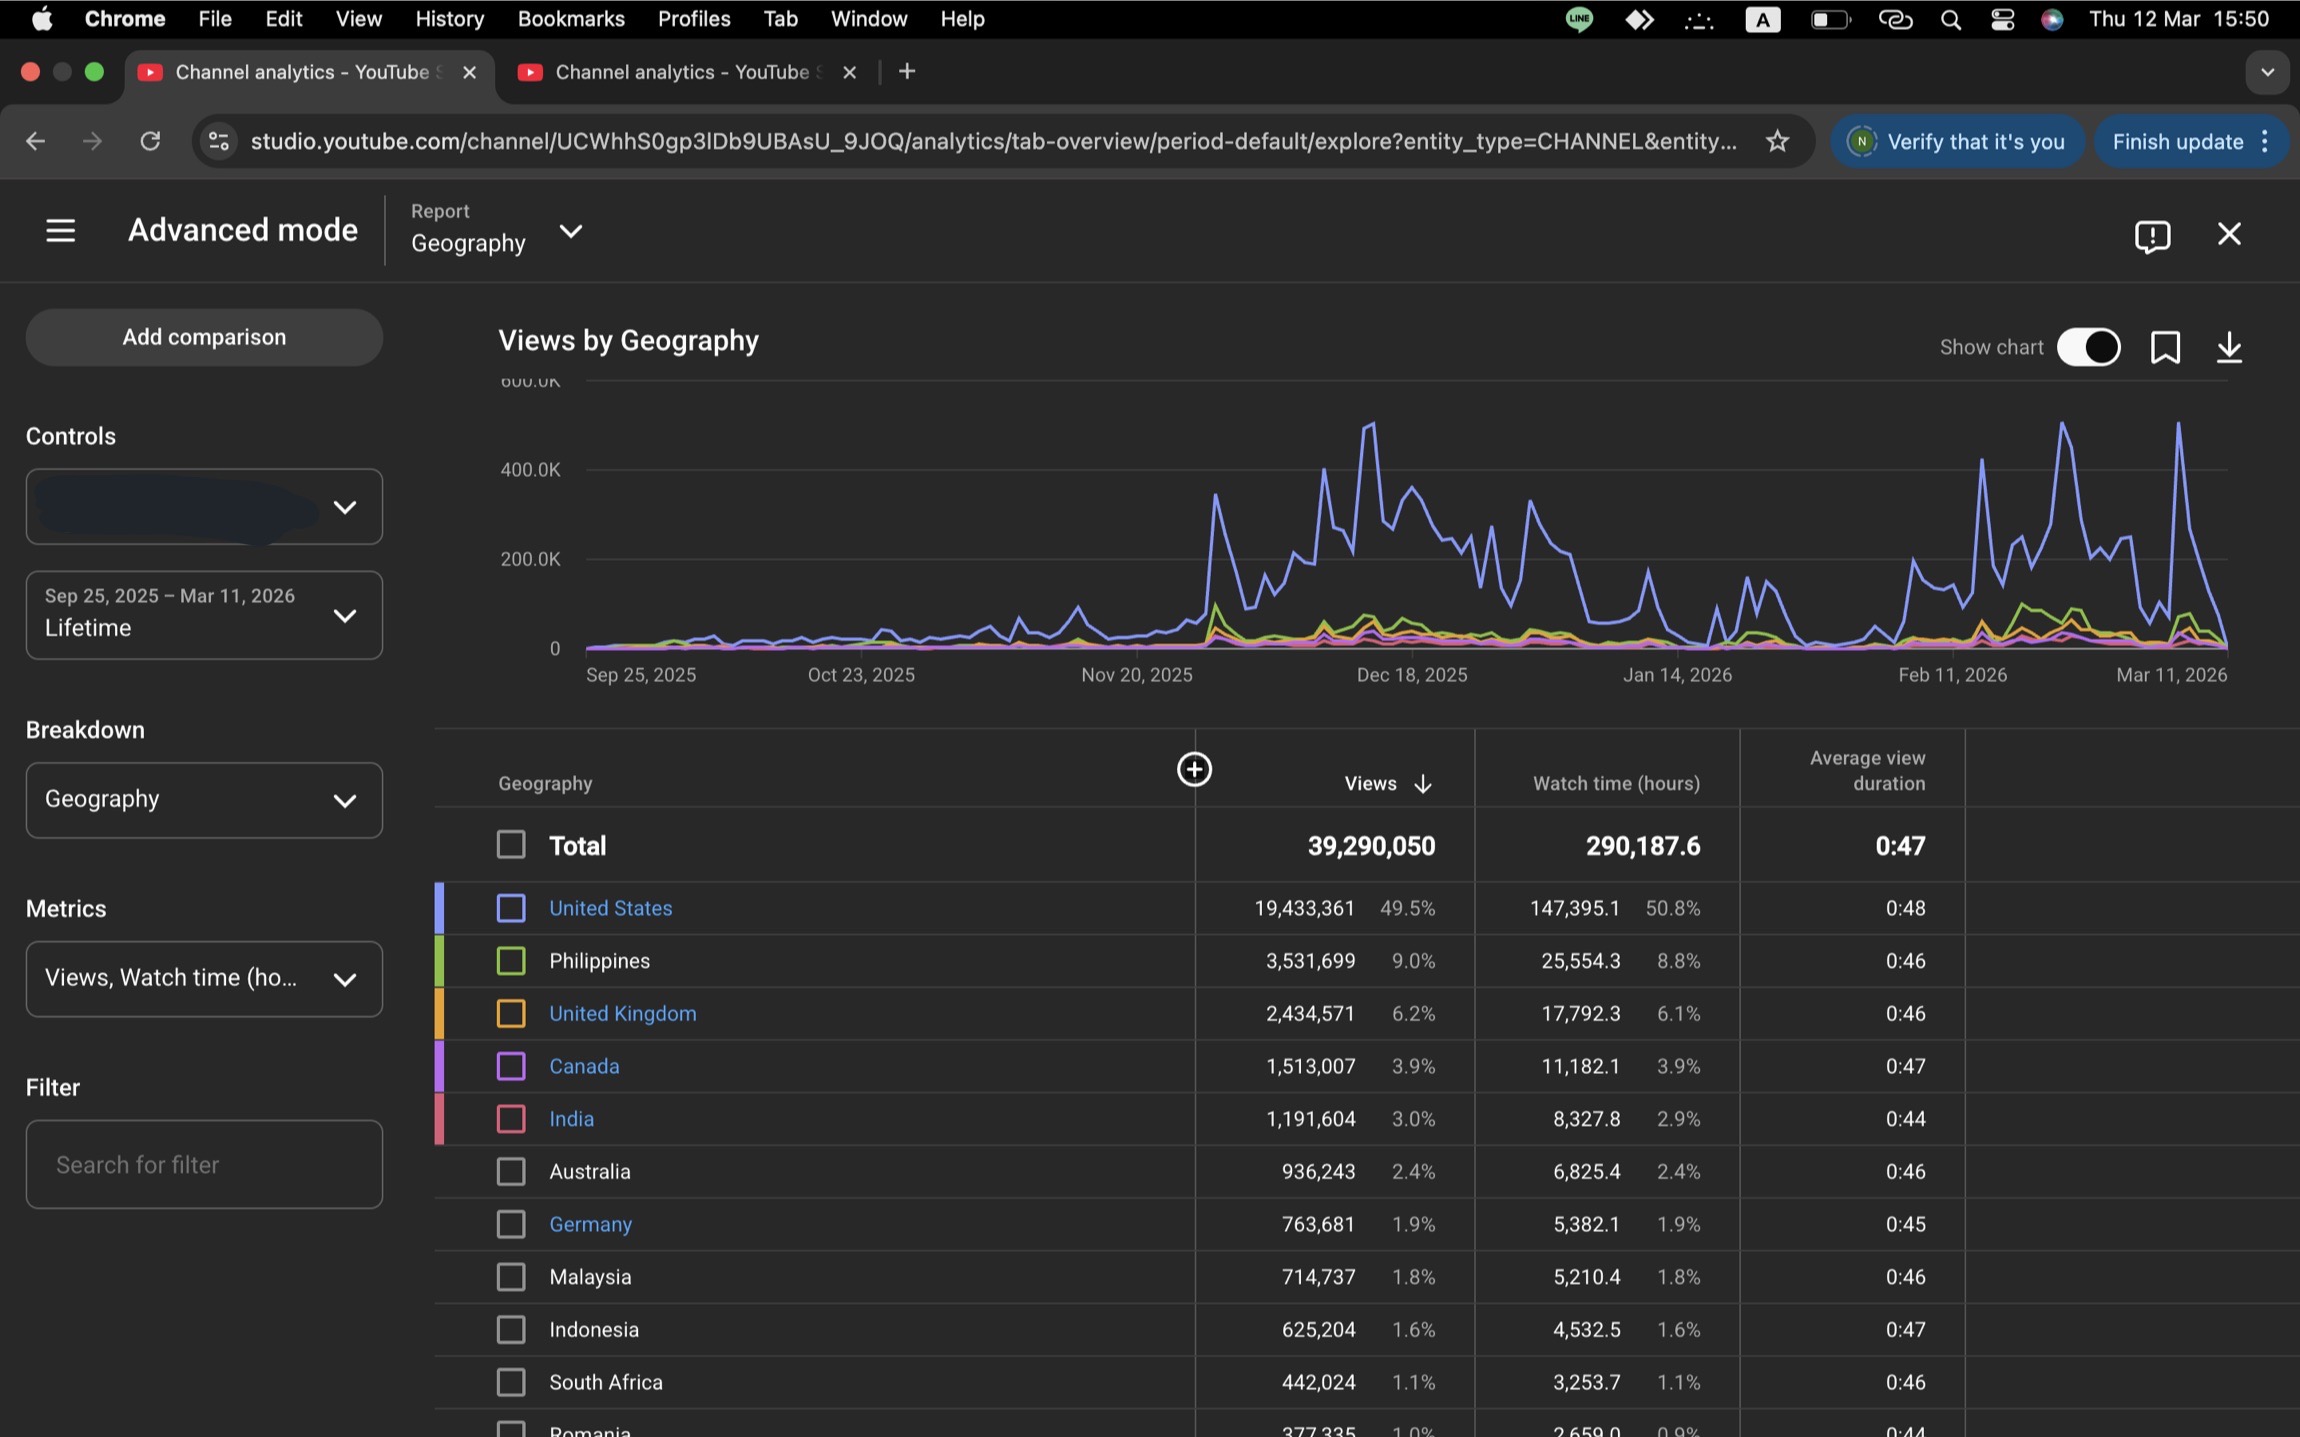Viewport: 2300px width, 1437px height.
Task: Click the add metric plus icon
Action: point(1194,769)
